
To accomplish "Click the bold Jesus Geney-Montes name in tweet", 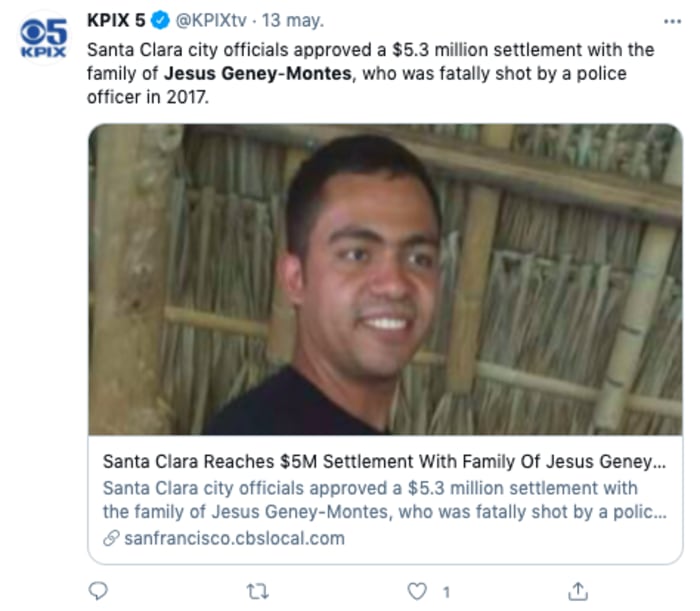I will (258, 73).
